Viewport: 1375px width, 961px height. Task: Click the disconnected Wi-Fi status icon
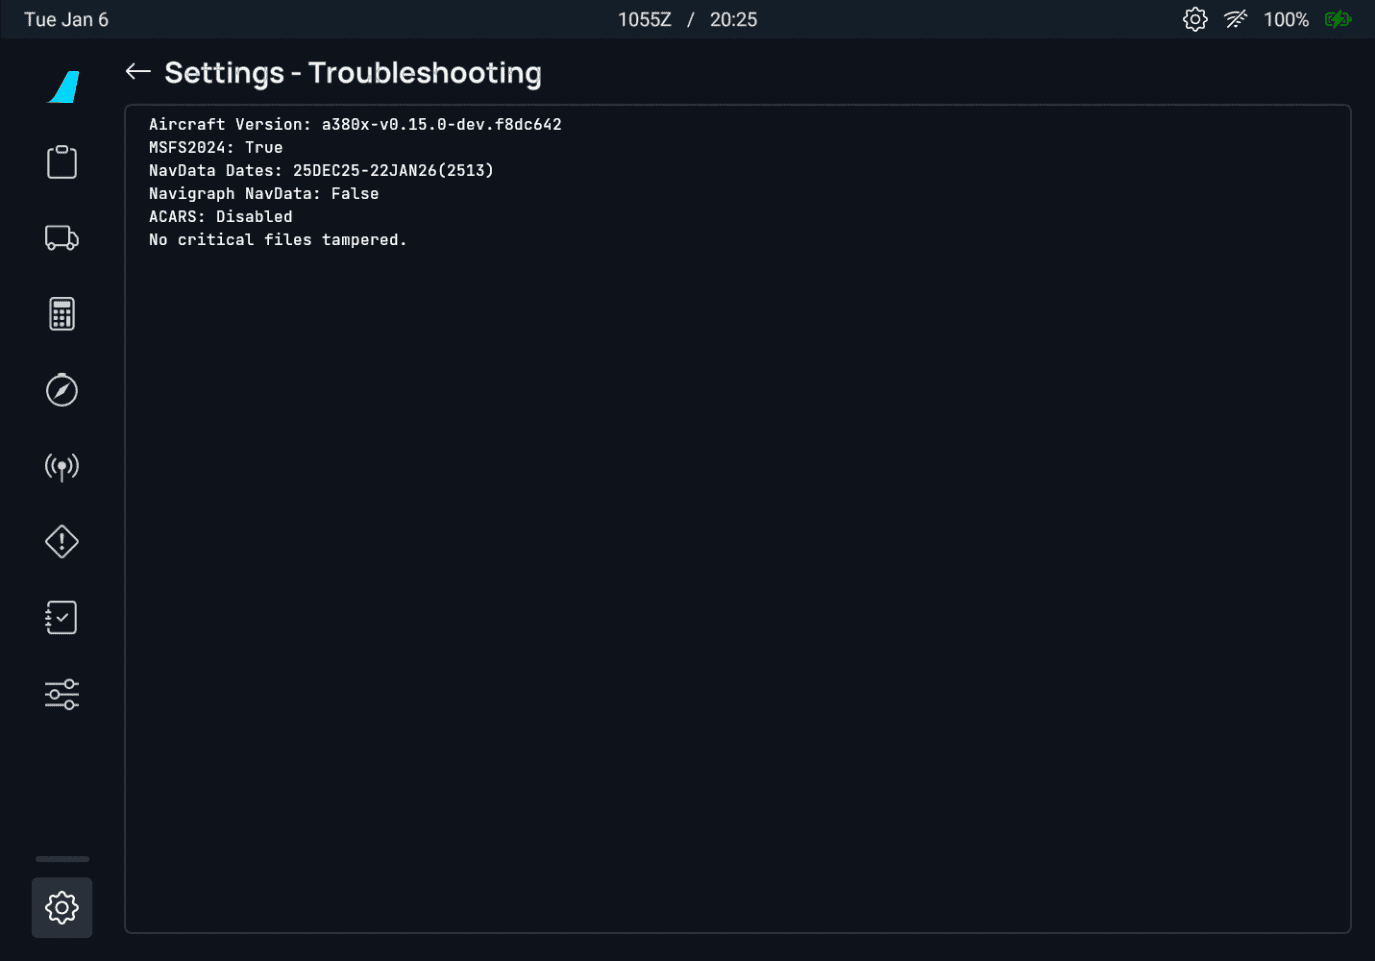point(1236,20)
